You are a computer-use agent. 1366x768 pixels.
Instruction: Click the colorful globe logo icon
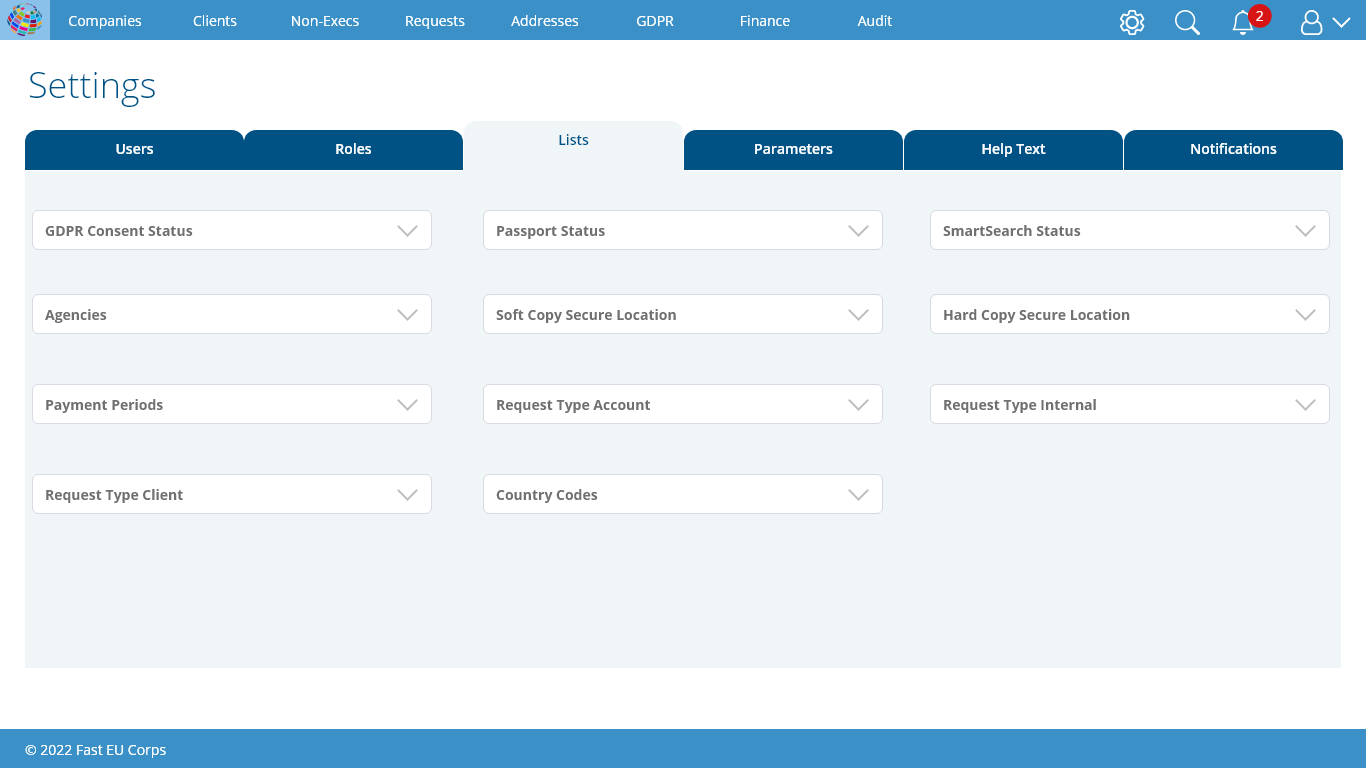25,20
